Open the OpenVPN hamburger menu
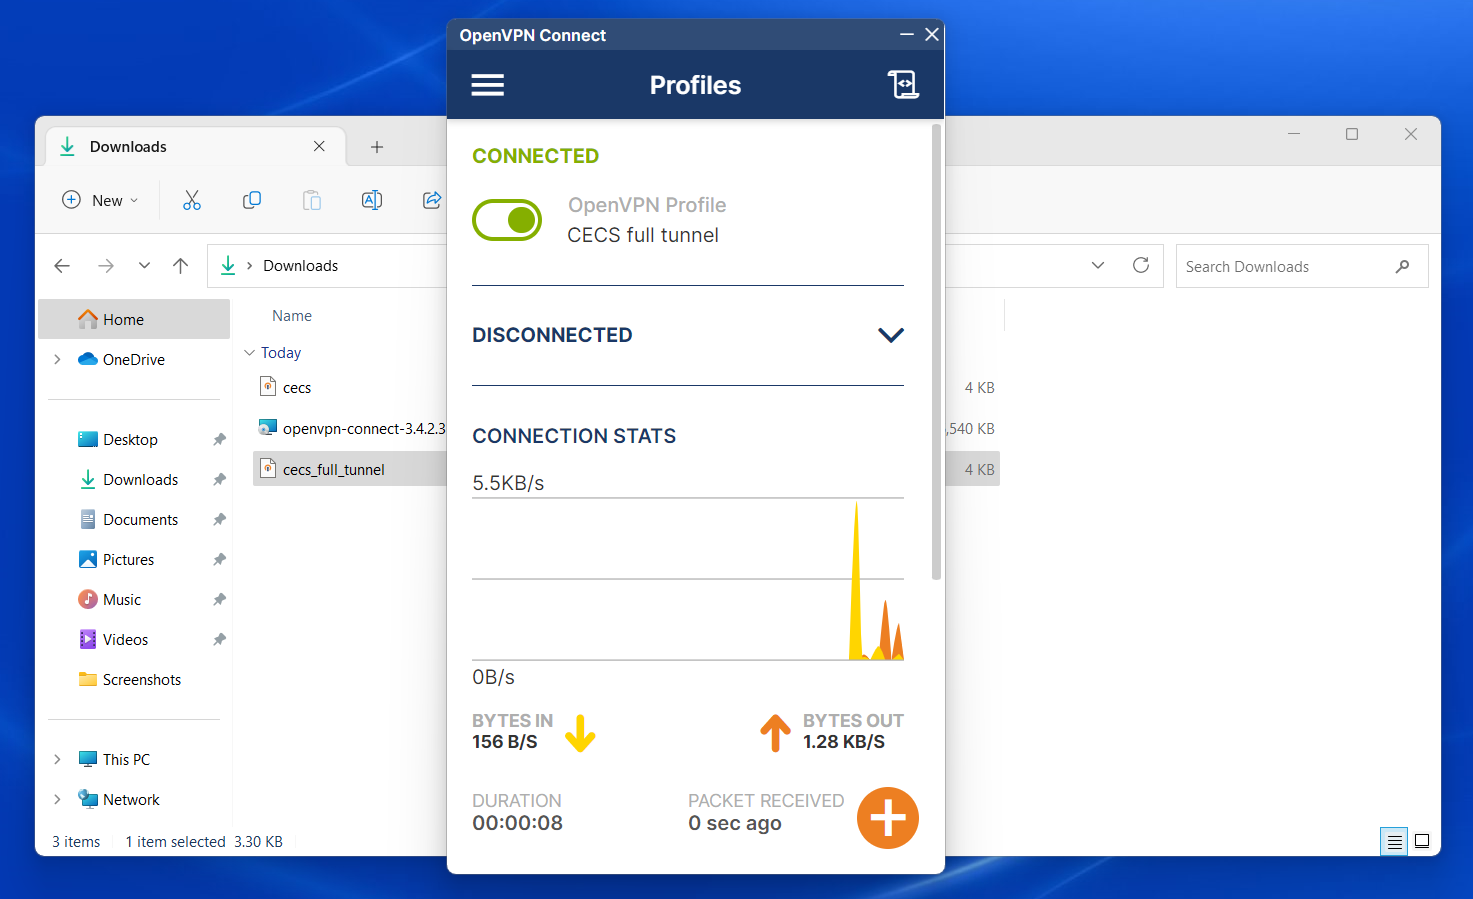The height and width of the screenshot is (899, 1473). pyautogui.click(x=487, y=85)
